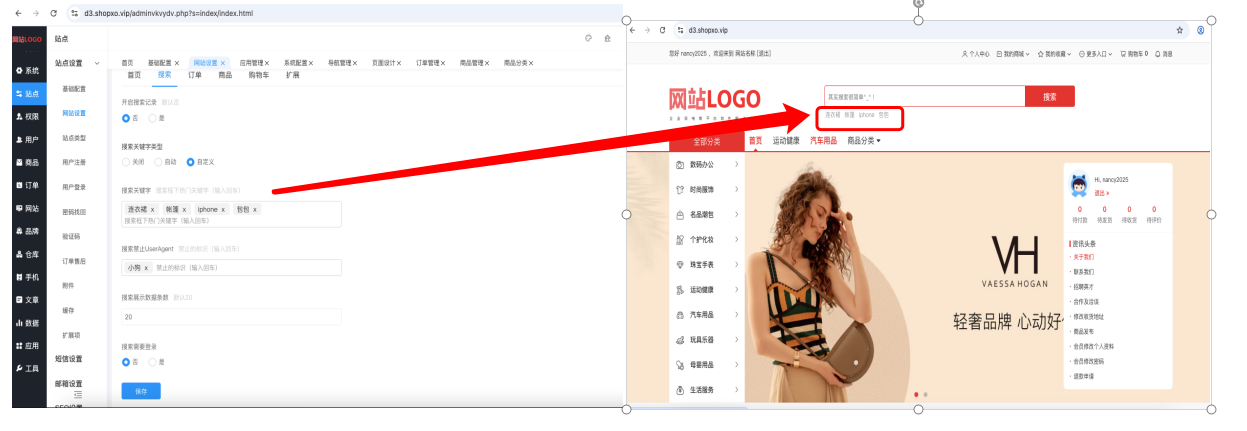The width and height of the screenshot is (1247, 431).
Task: Open 短信设置 menu group
Action: (x=70, y=358)
